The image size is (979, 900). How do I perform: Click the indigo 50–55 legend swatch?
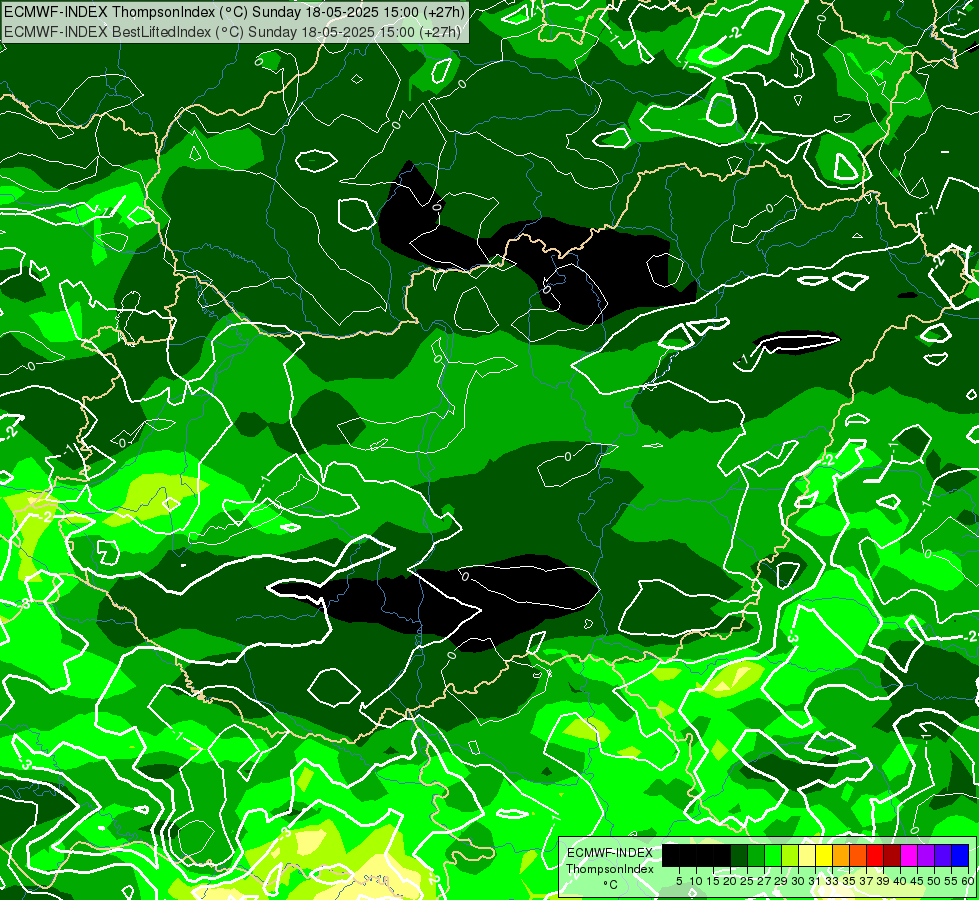click(943, 856)
